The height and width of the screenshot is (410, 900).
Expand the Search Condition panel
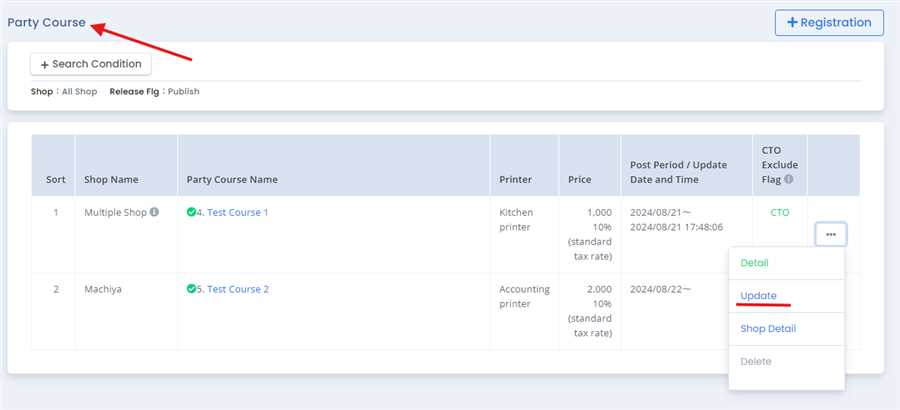click(x=91, y=64)
